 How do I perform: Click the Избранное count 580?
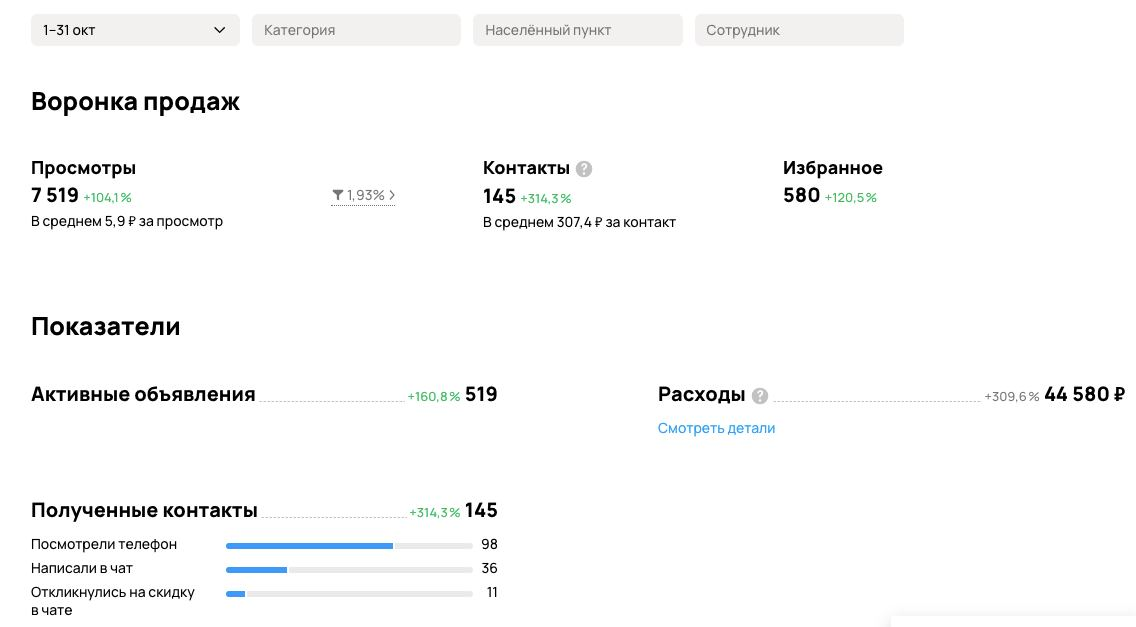[801, 196]
